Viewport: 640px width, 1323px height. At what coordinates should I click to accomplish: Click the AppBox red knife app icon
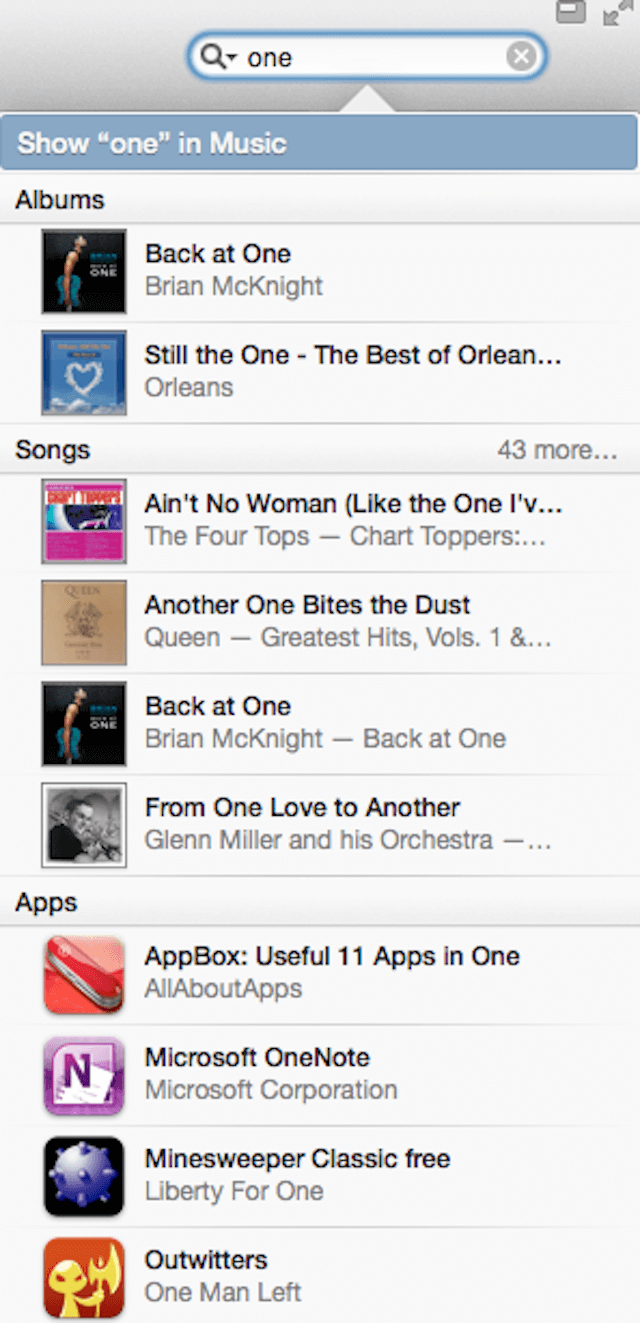[84, 975]
